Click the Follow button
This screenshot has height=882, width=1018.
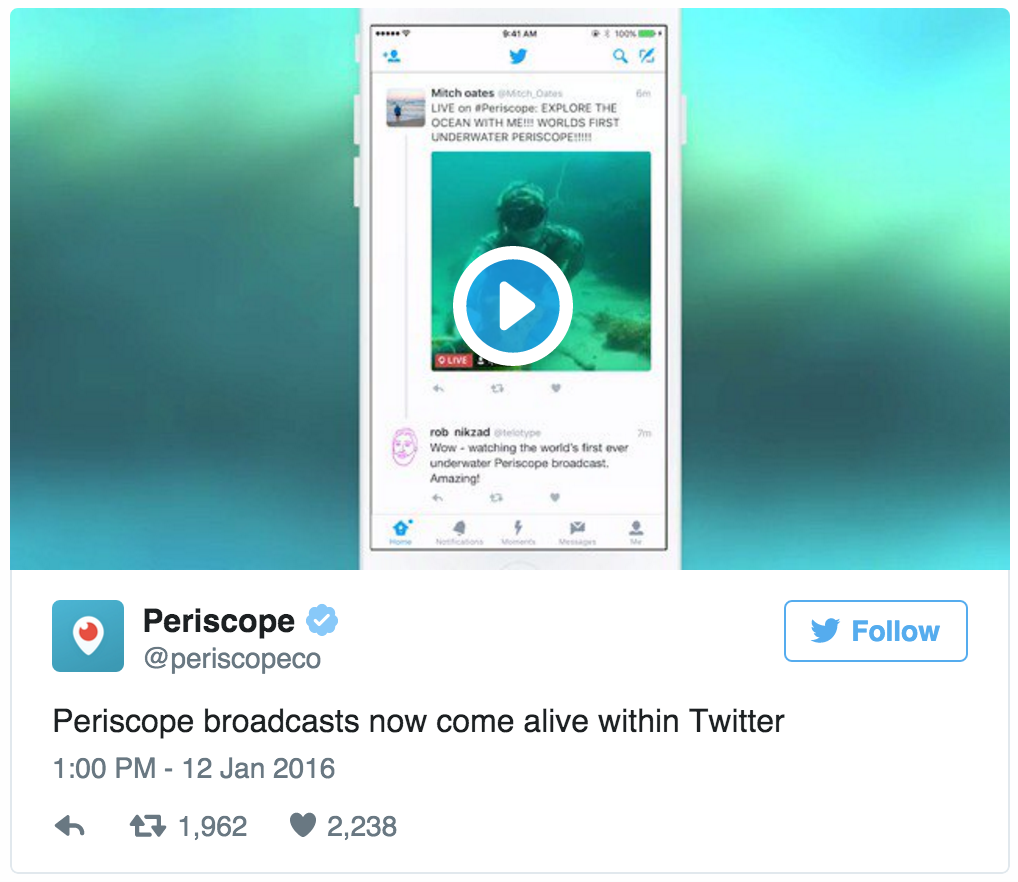tap(875, 631)
